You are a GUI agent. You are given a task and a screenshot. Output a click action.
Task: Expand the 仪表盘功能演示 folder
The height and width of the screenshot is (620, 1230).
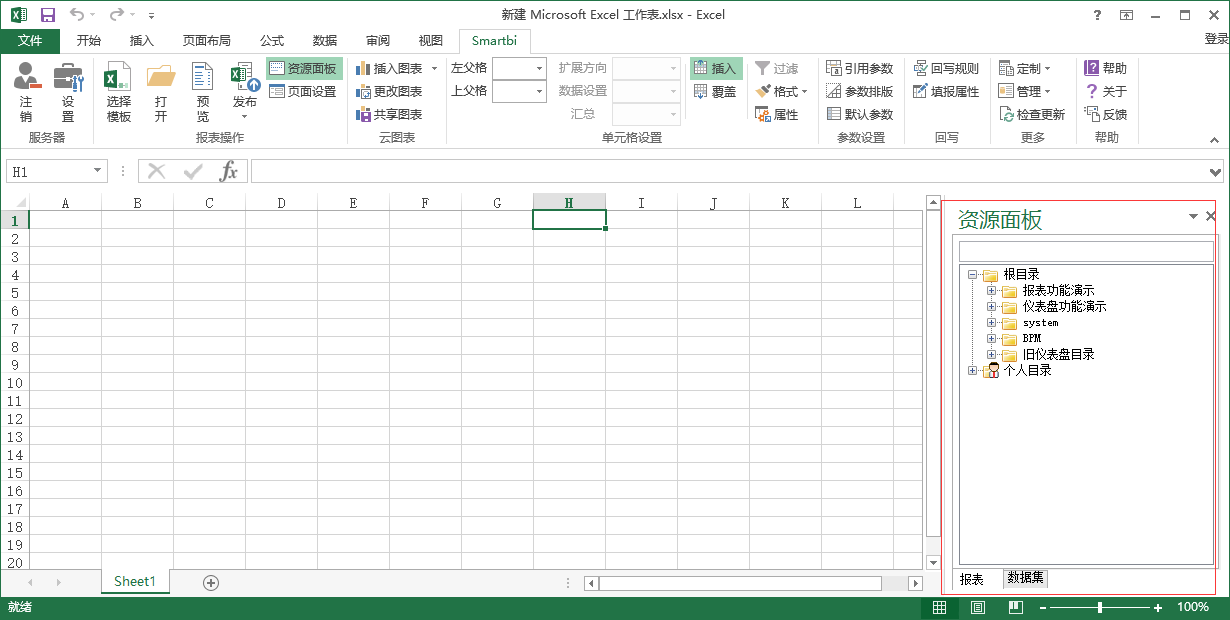992,306
